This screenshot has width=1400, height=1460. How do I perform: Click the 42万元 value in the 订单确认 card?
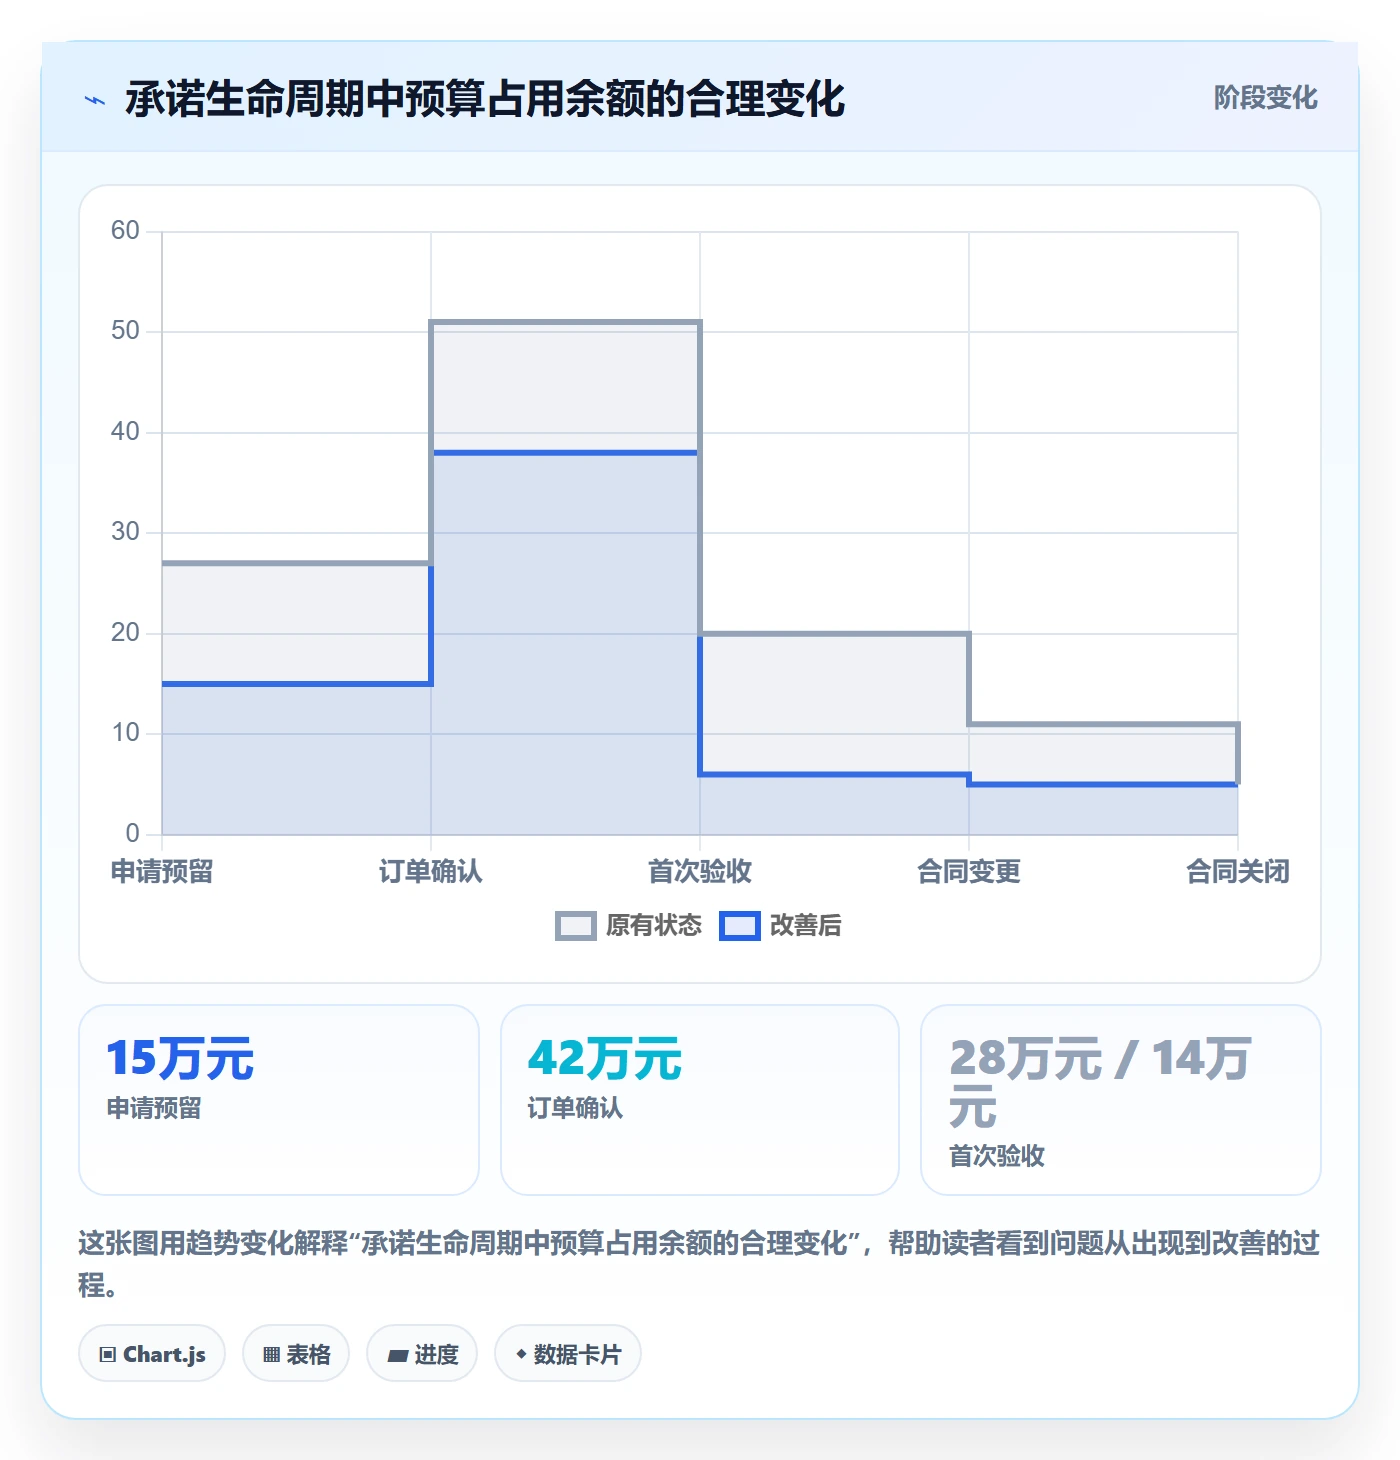pos(605,1059)
